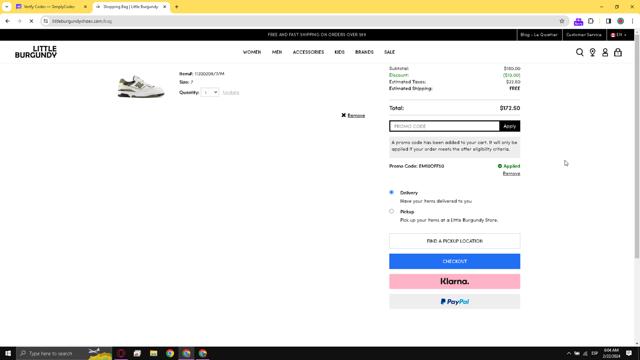Open File Explorer from the taskbar
The height and width of the screenshot is (360, 640).
pyautogui.click(x=153, y=353)
